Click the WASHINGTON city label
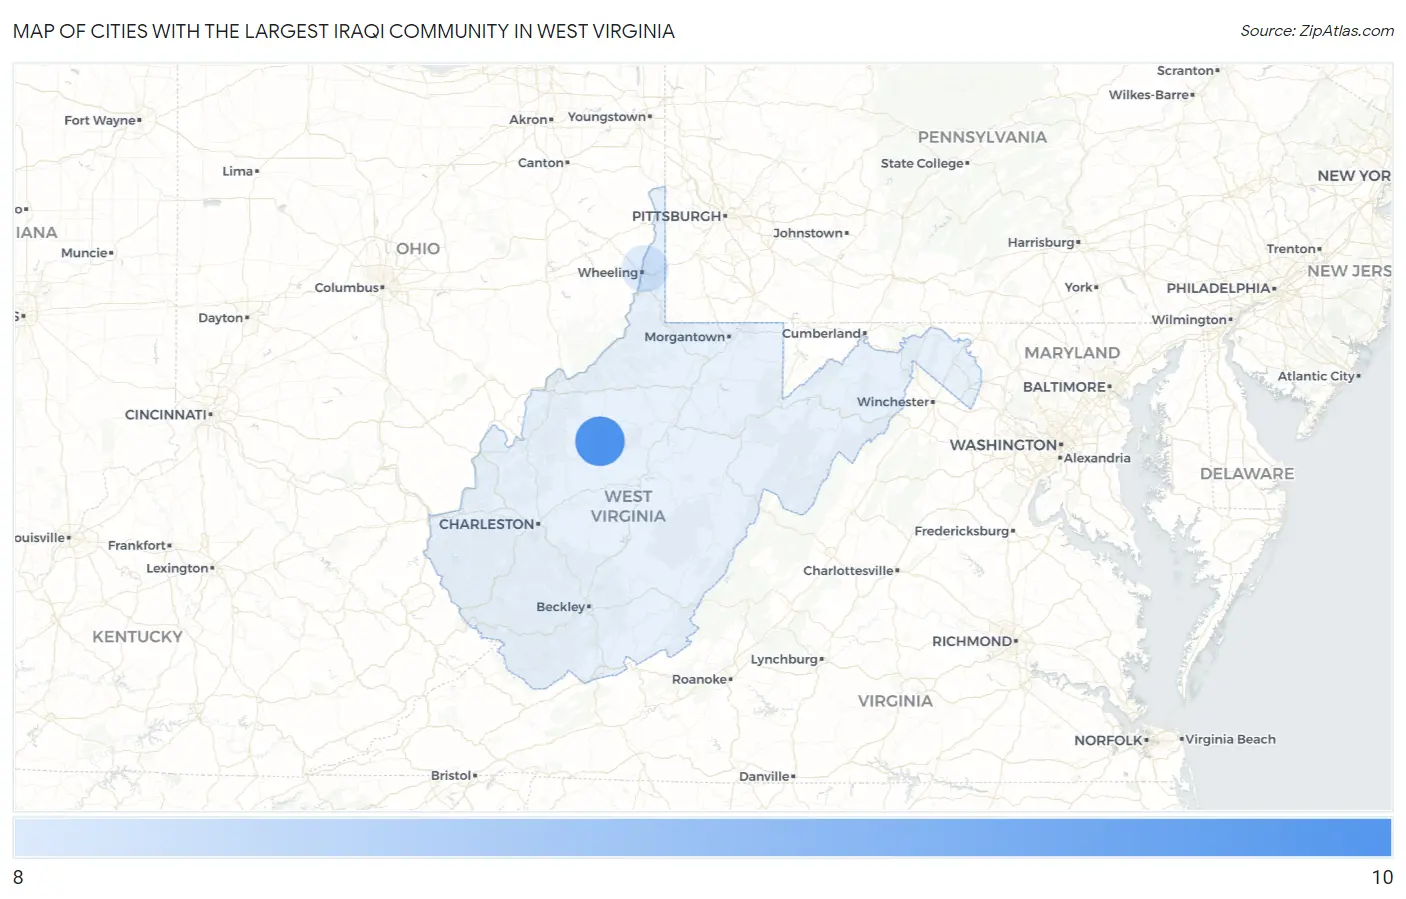 coord(1004,445)
